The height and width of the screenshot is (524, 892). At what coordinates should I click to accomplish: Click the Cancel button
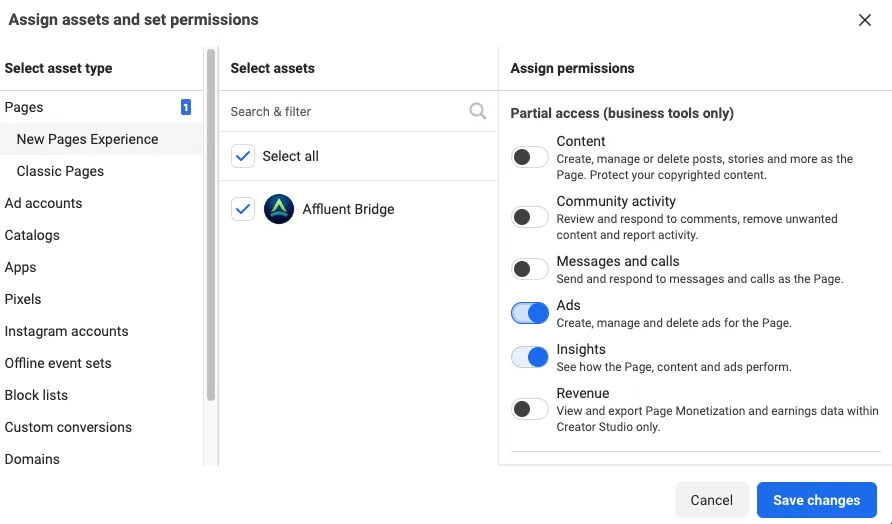pyautogui.click(x=712, y=500)
